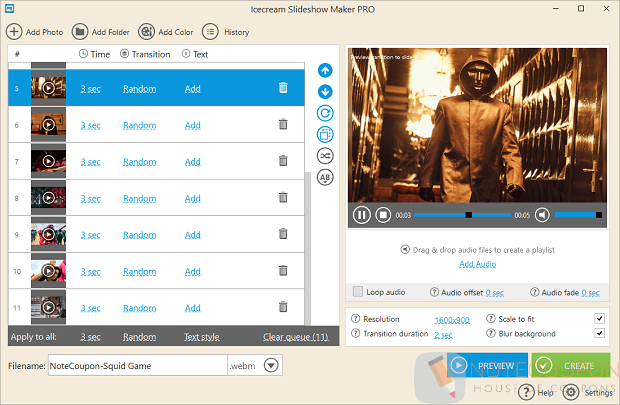Set Apply to all time of 3 sec
Viewport: 620px width, 405px height.
click(91, 337)
